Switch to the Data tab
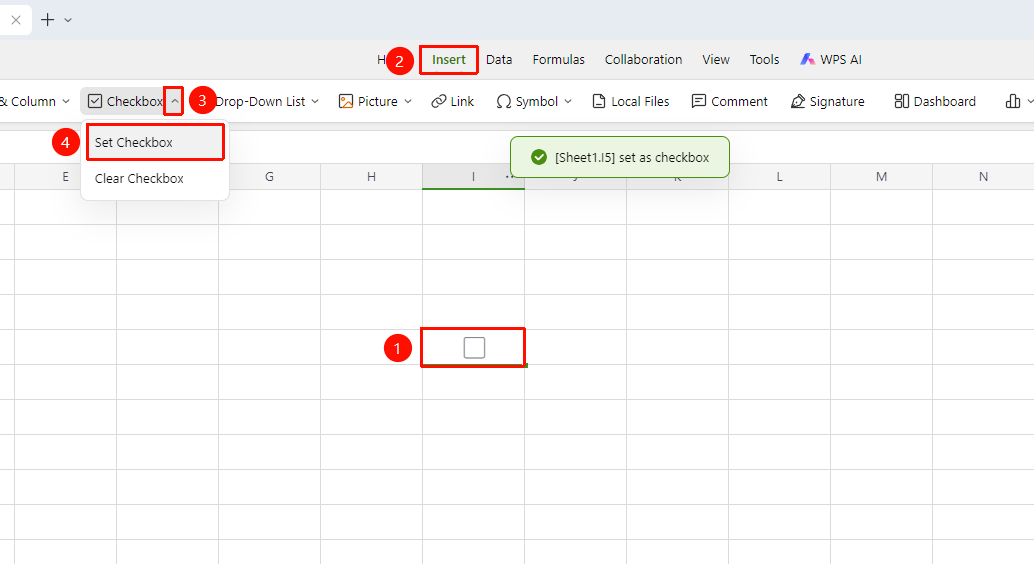This screenshot has width=1034, height=564. (499, 60)
